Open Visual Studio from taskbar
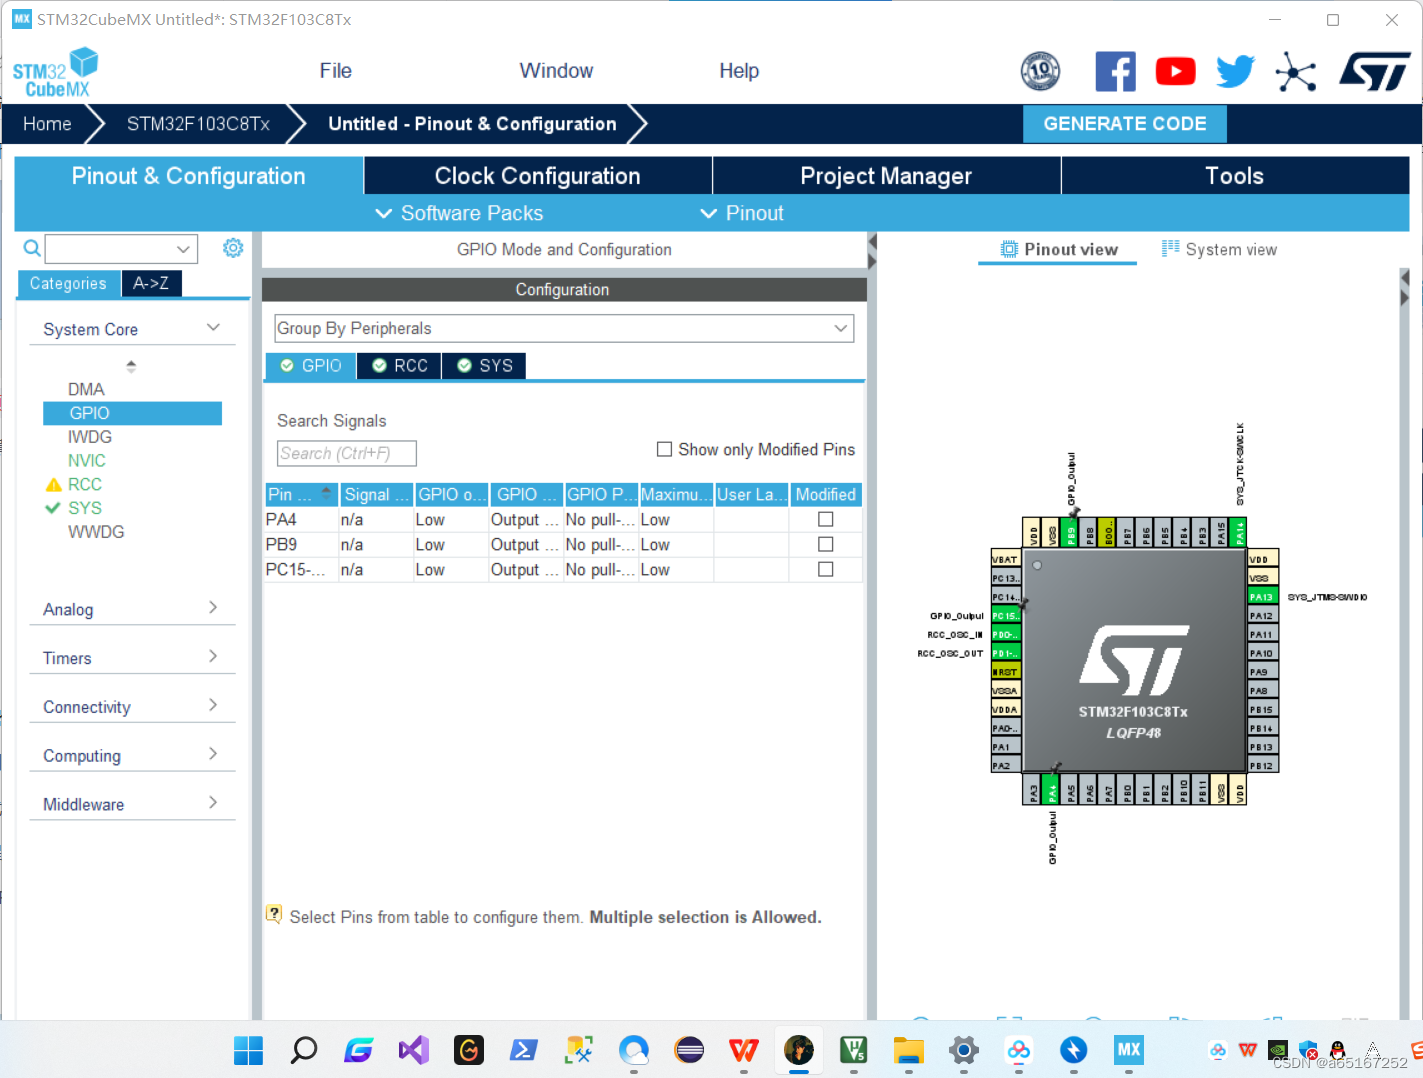Viewport: 1423px width, 1078px height. [413, 1050]
